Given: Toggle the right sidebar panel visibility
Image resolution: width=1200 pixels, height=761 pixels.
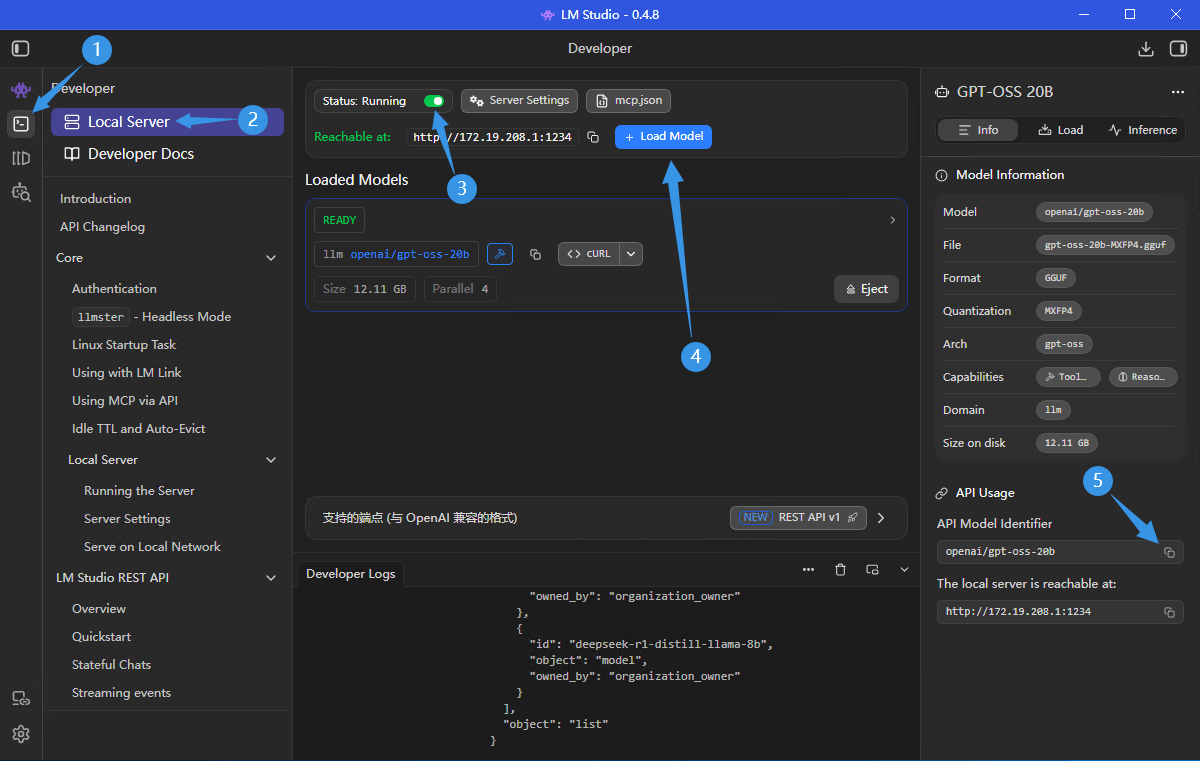Looking at the screenshot, I should [1178, 48].
